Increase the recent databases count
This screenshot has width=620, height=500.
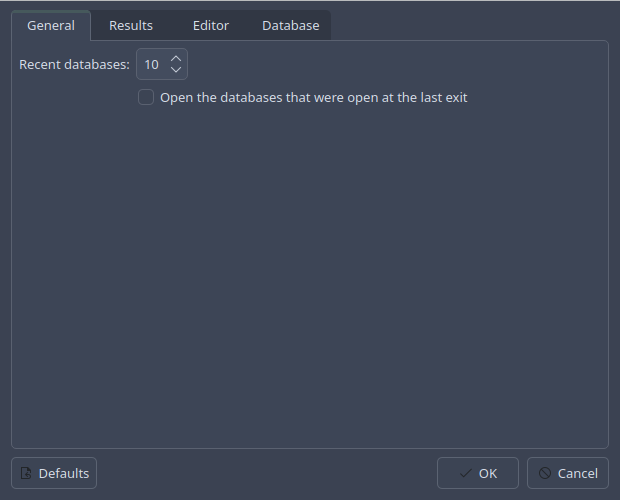[x=176, y=58]
